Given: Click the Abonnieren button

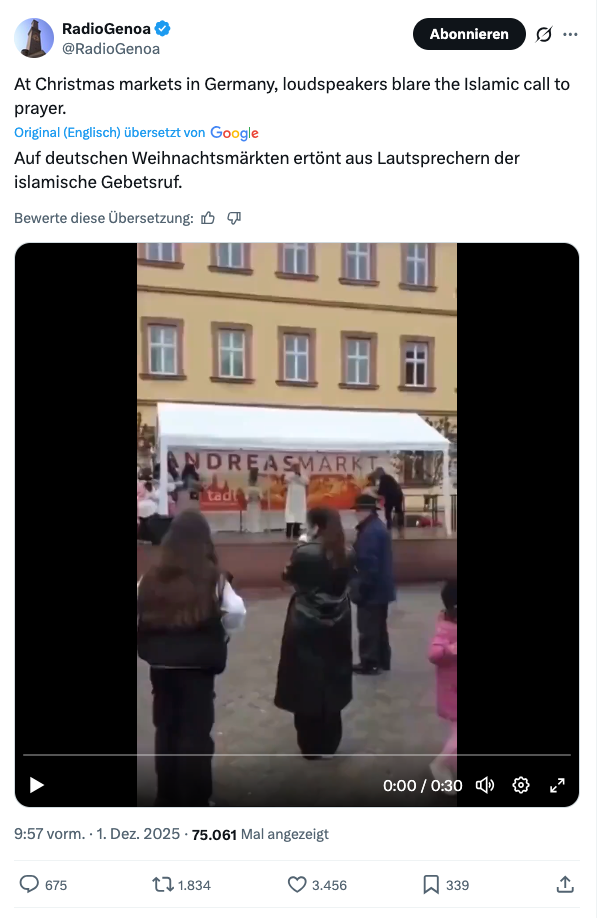Looking at the screenshot, I should tap(469, 34).
